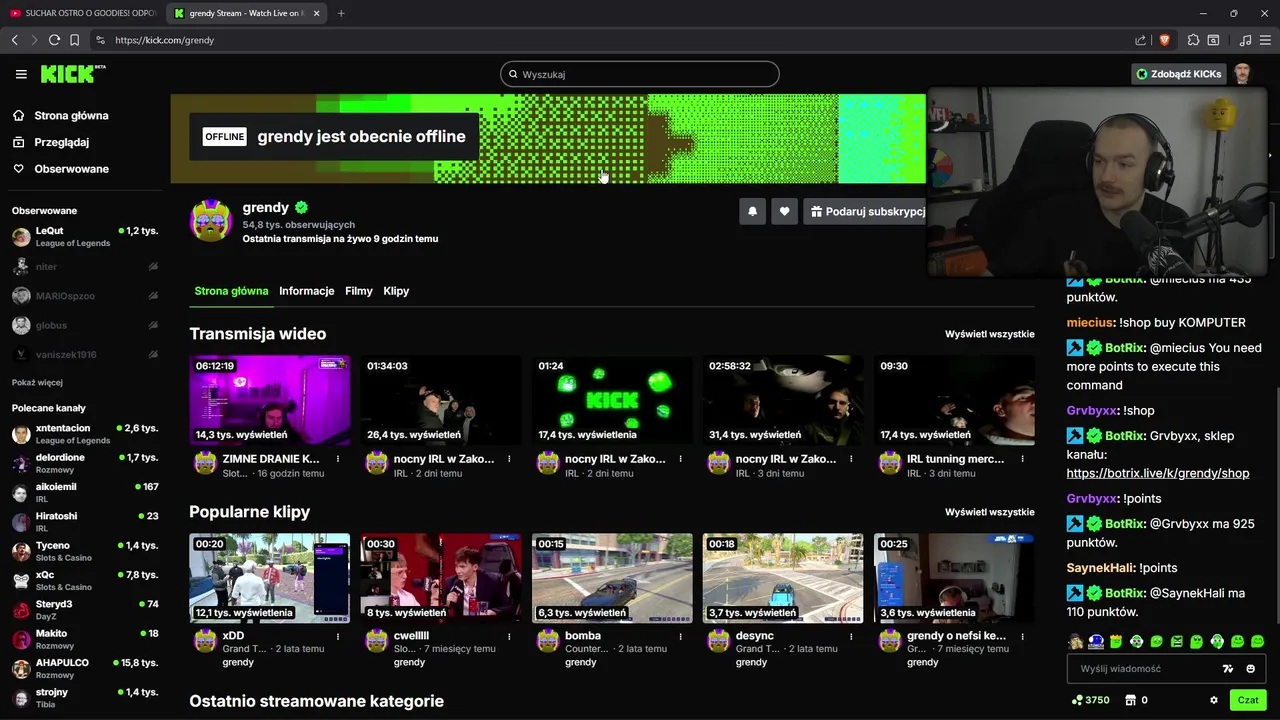Open xQc channel in recommended list
The height and width of the screenshot is (720, 1280).
tap(85, 581)
